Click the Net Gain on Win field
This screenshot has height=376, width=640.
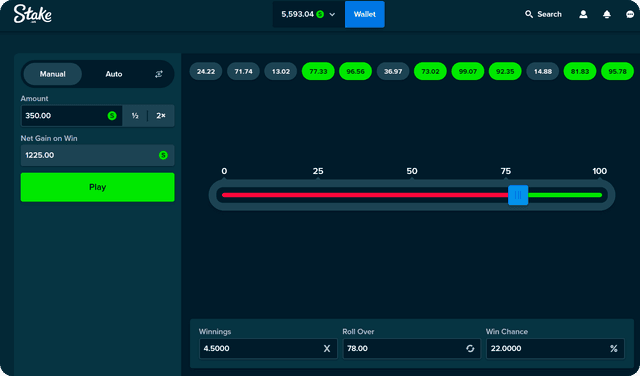click(x=98, y=155)
